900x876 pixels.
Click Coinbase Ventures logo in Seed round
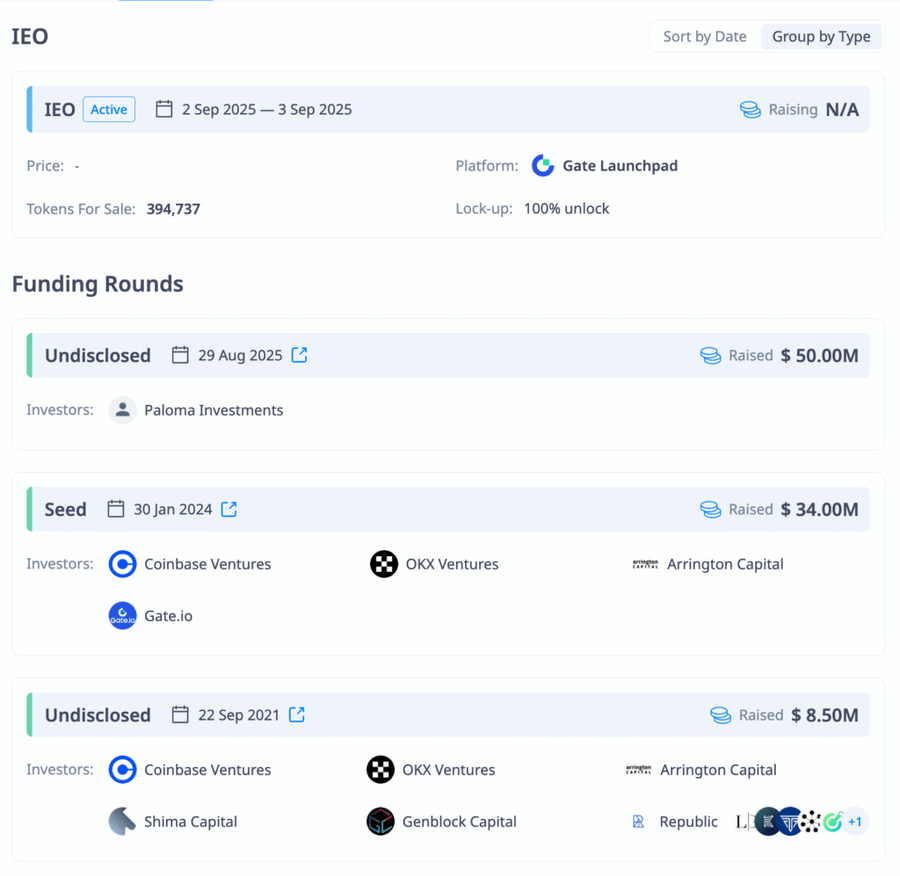point(122,564)
